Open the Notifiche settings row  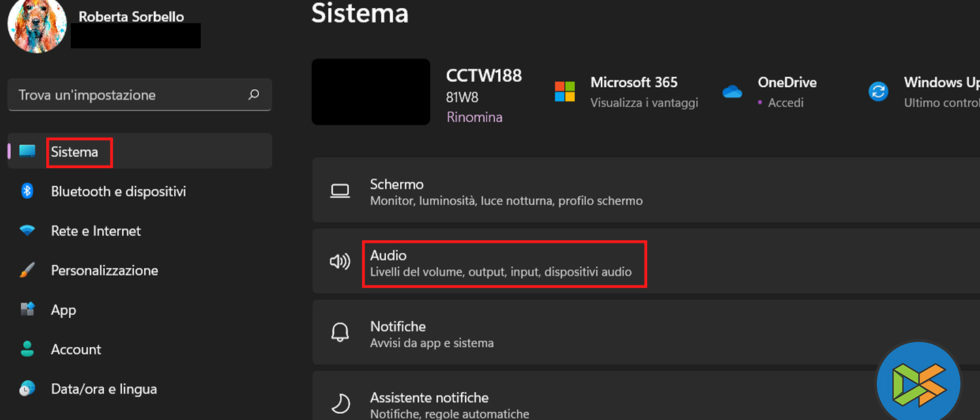[x=600, y=334]
